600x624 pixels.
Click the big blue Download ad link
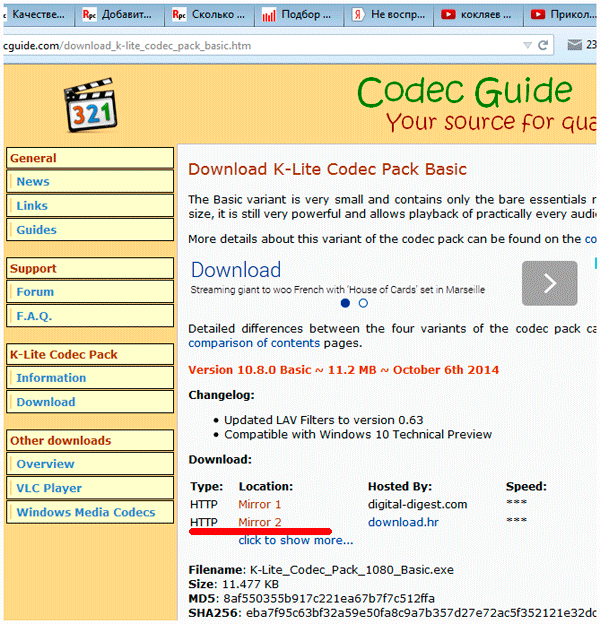[236, 270]
